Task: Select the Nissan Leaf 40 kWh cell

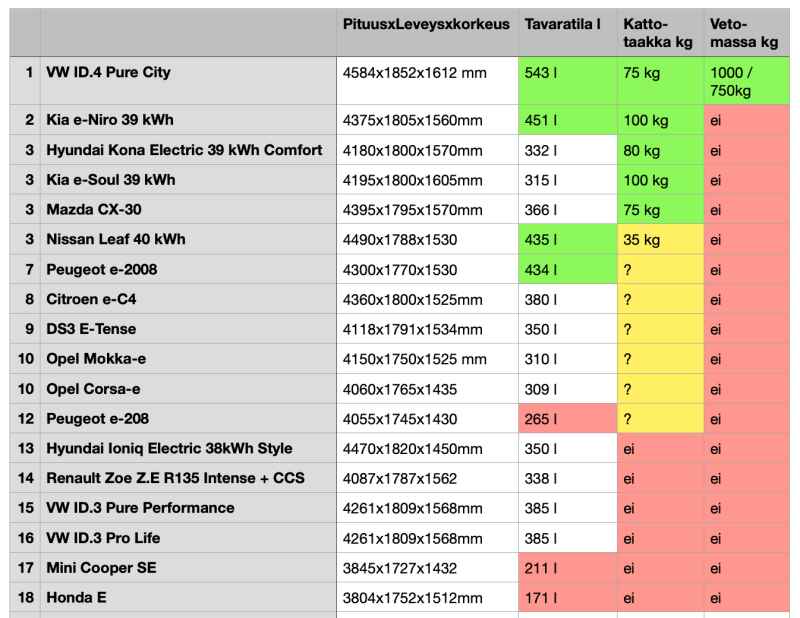Action: point(188,240)
